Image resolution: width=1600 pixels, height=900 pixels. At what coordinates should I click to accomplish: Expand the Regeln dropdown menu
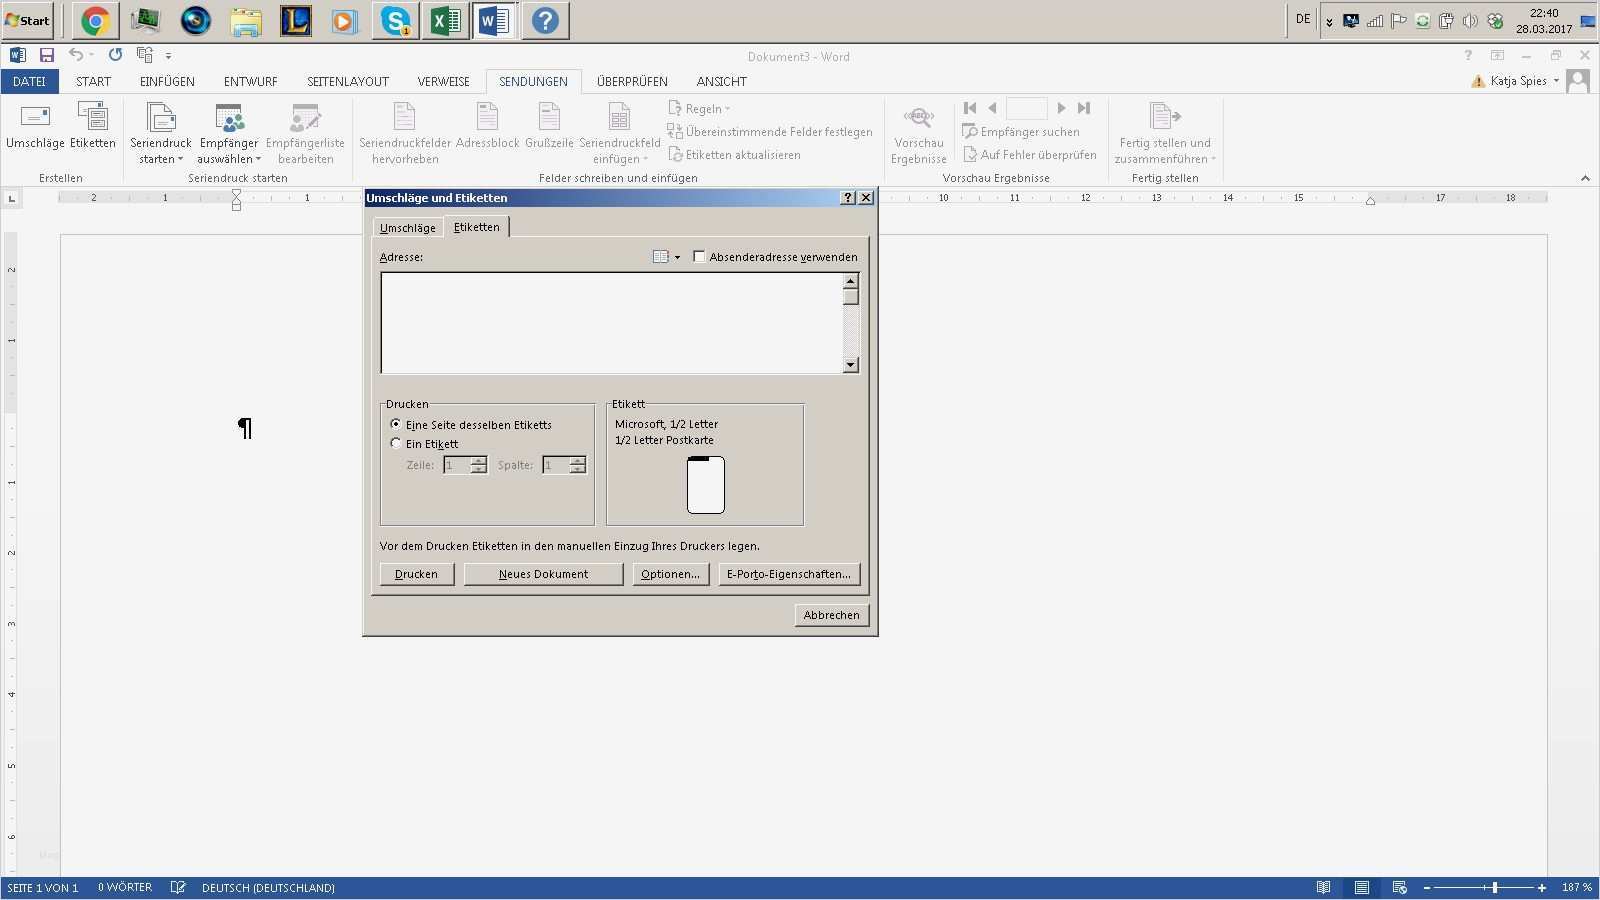coord(701,108)
